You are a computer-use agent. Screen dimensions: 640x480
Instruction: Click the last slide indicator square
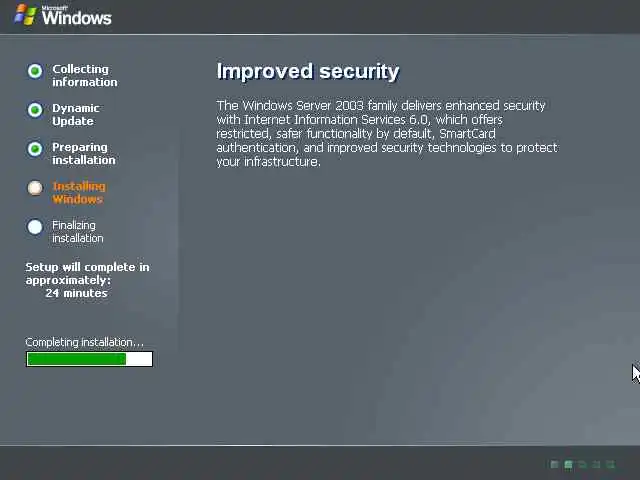611,464
